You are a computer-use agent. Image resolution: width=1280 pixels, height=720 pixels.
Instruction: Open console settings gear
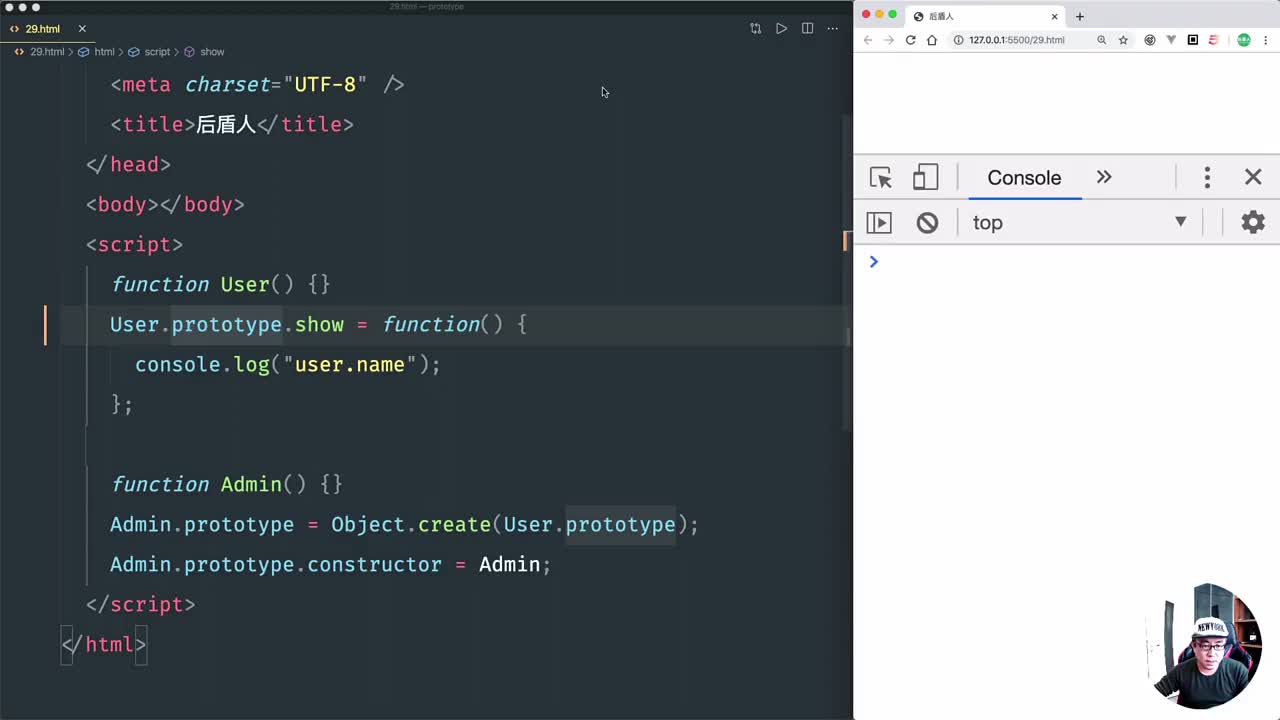click(x=1252, y=223)
